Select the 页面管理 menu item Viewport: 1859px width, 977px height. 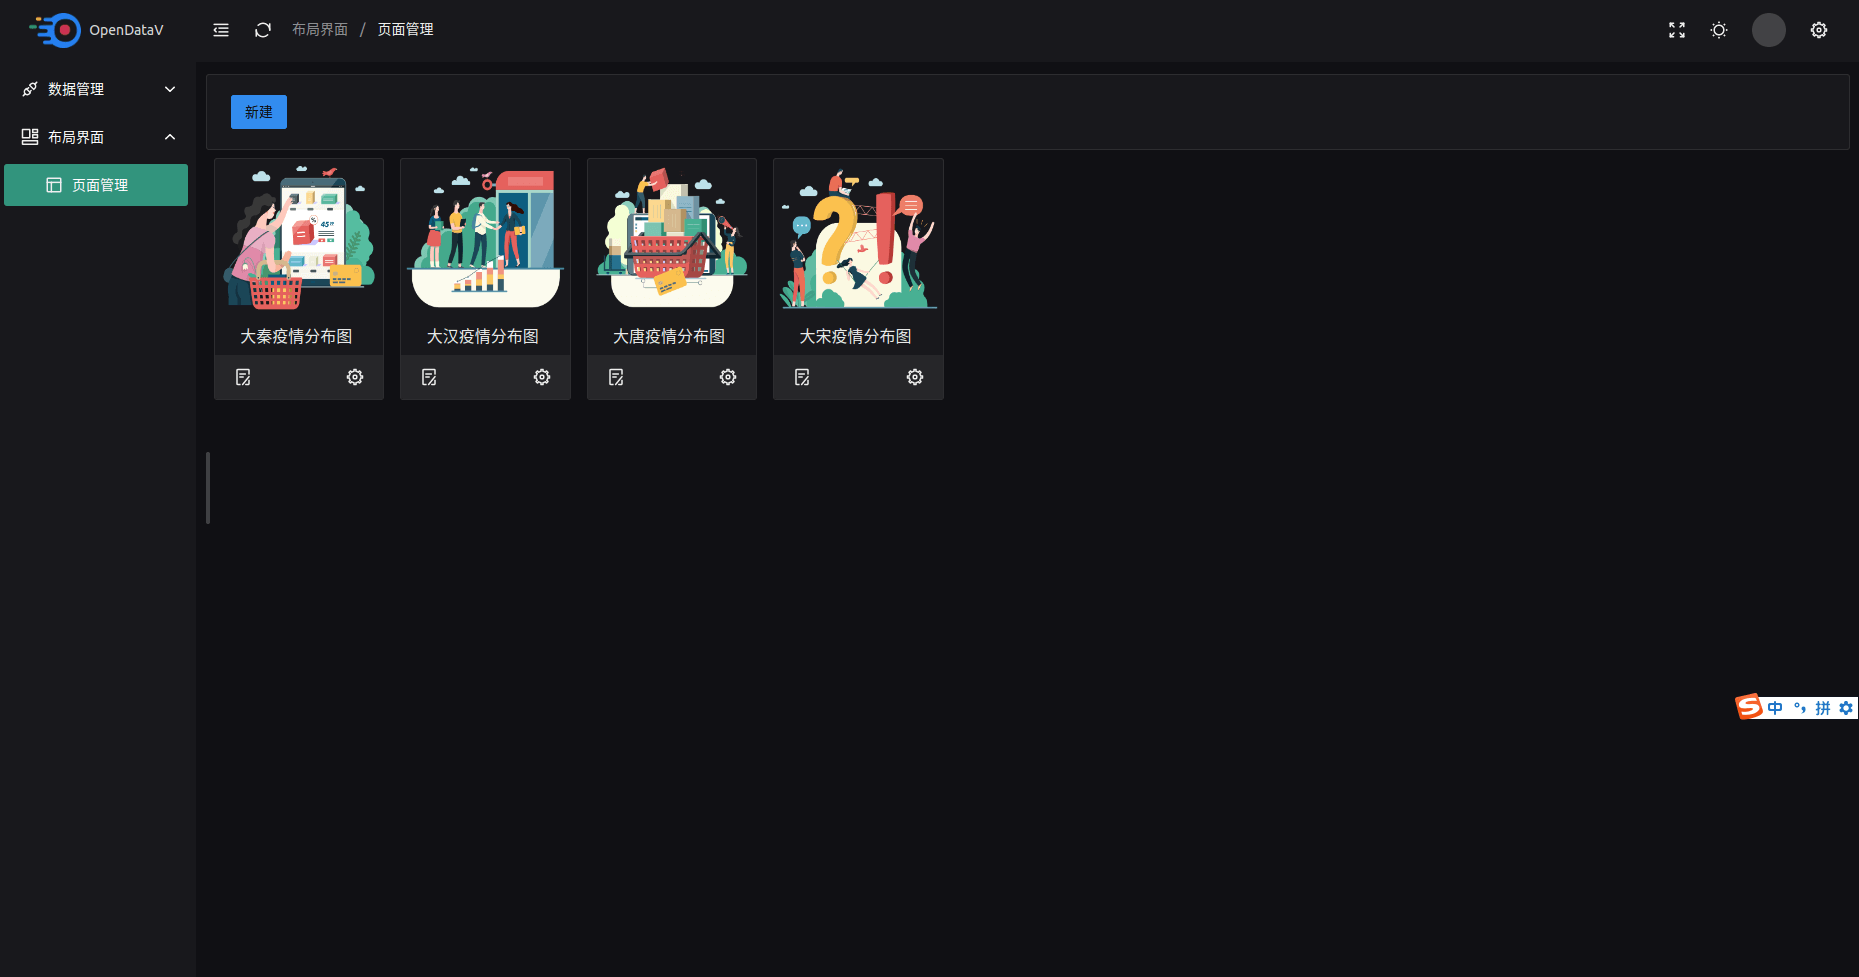(96, 185)
